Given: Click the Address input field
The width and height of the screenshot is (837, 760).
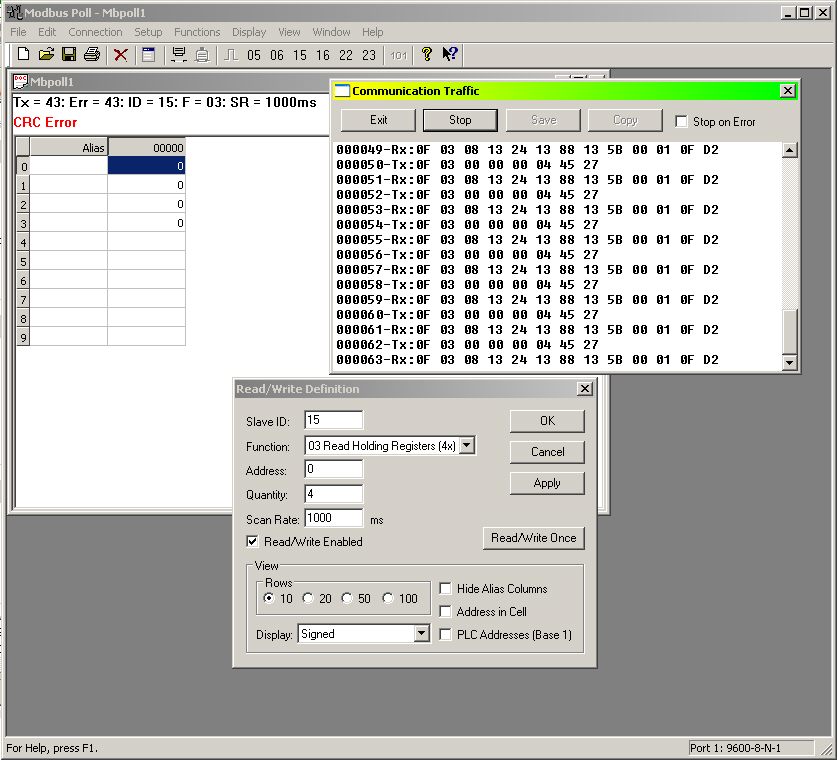Looking at the screenshot, I should pyautogui.click(x=334, y=469).
